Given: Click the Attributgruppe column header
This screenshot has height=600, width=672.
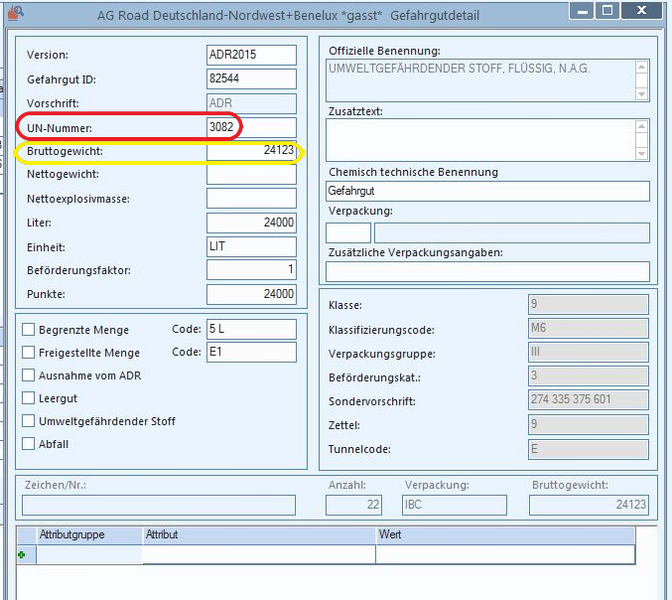Looking at the screenshot, I should point(89,535).
